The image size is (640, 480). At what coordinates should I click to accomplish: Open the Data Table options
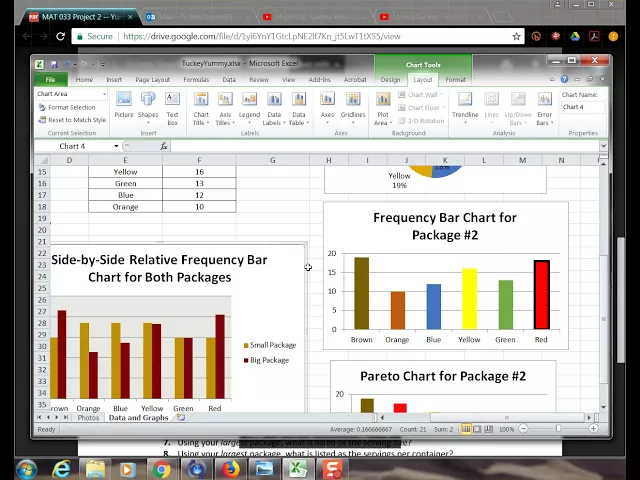pos(299,108)
